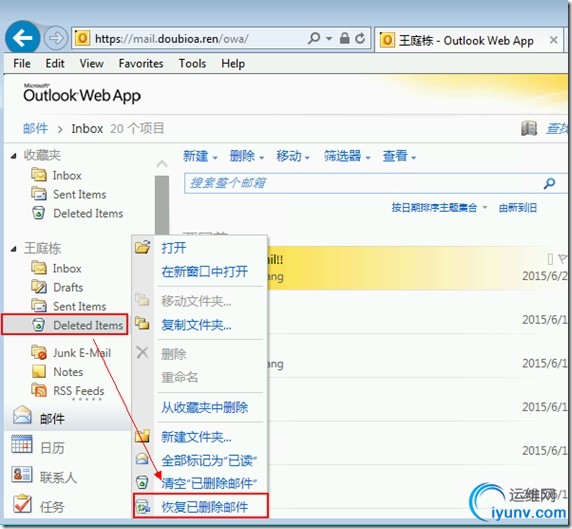
Task: Select Sent Items under 王庭栋 mailbox
Action: 80,306
